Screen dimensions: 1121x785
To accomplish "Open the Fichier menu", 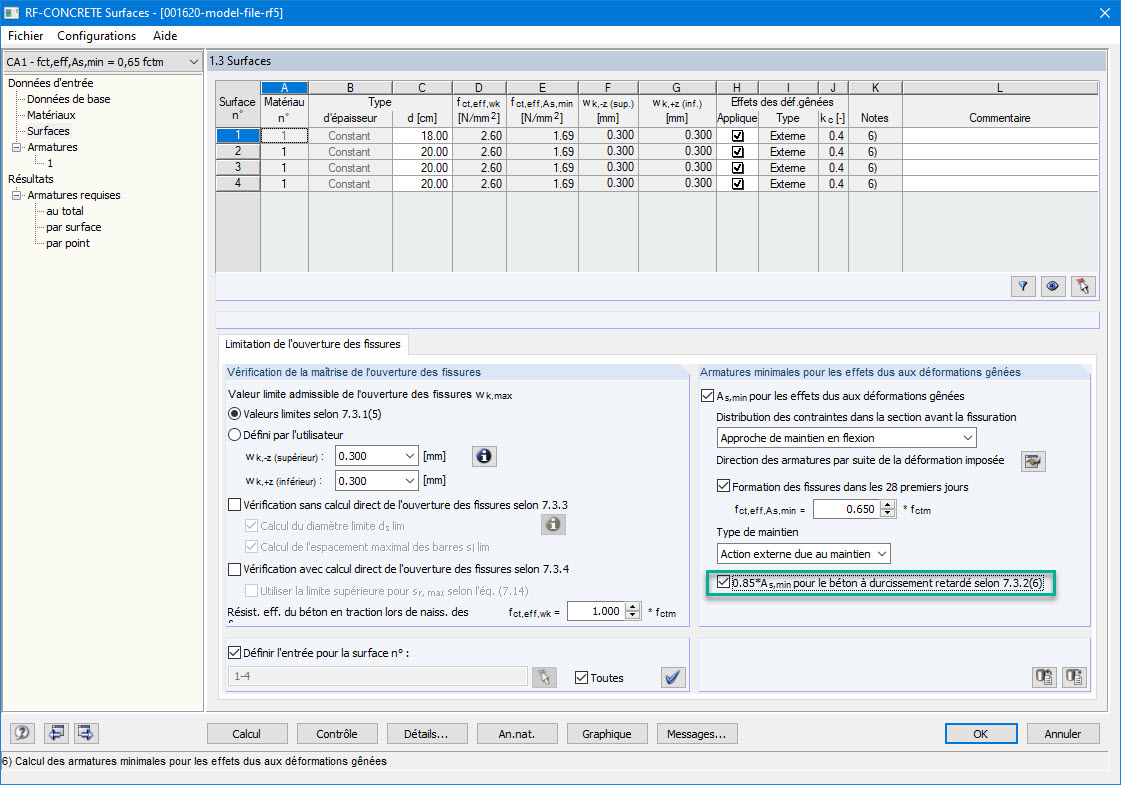I will (x=26, y=36).
